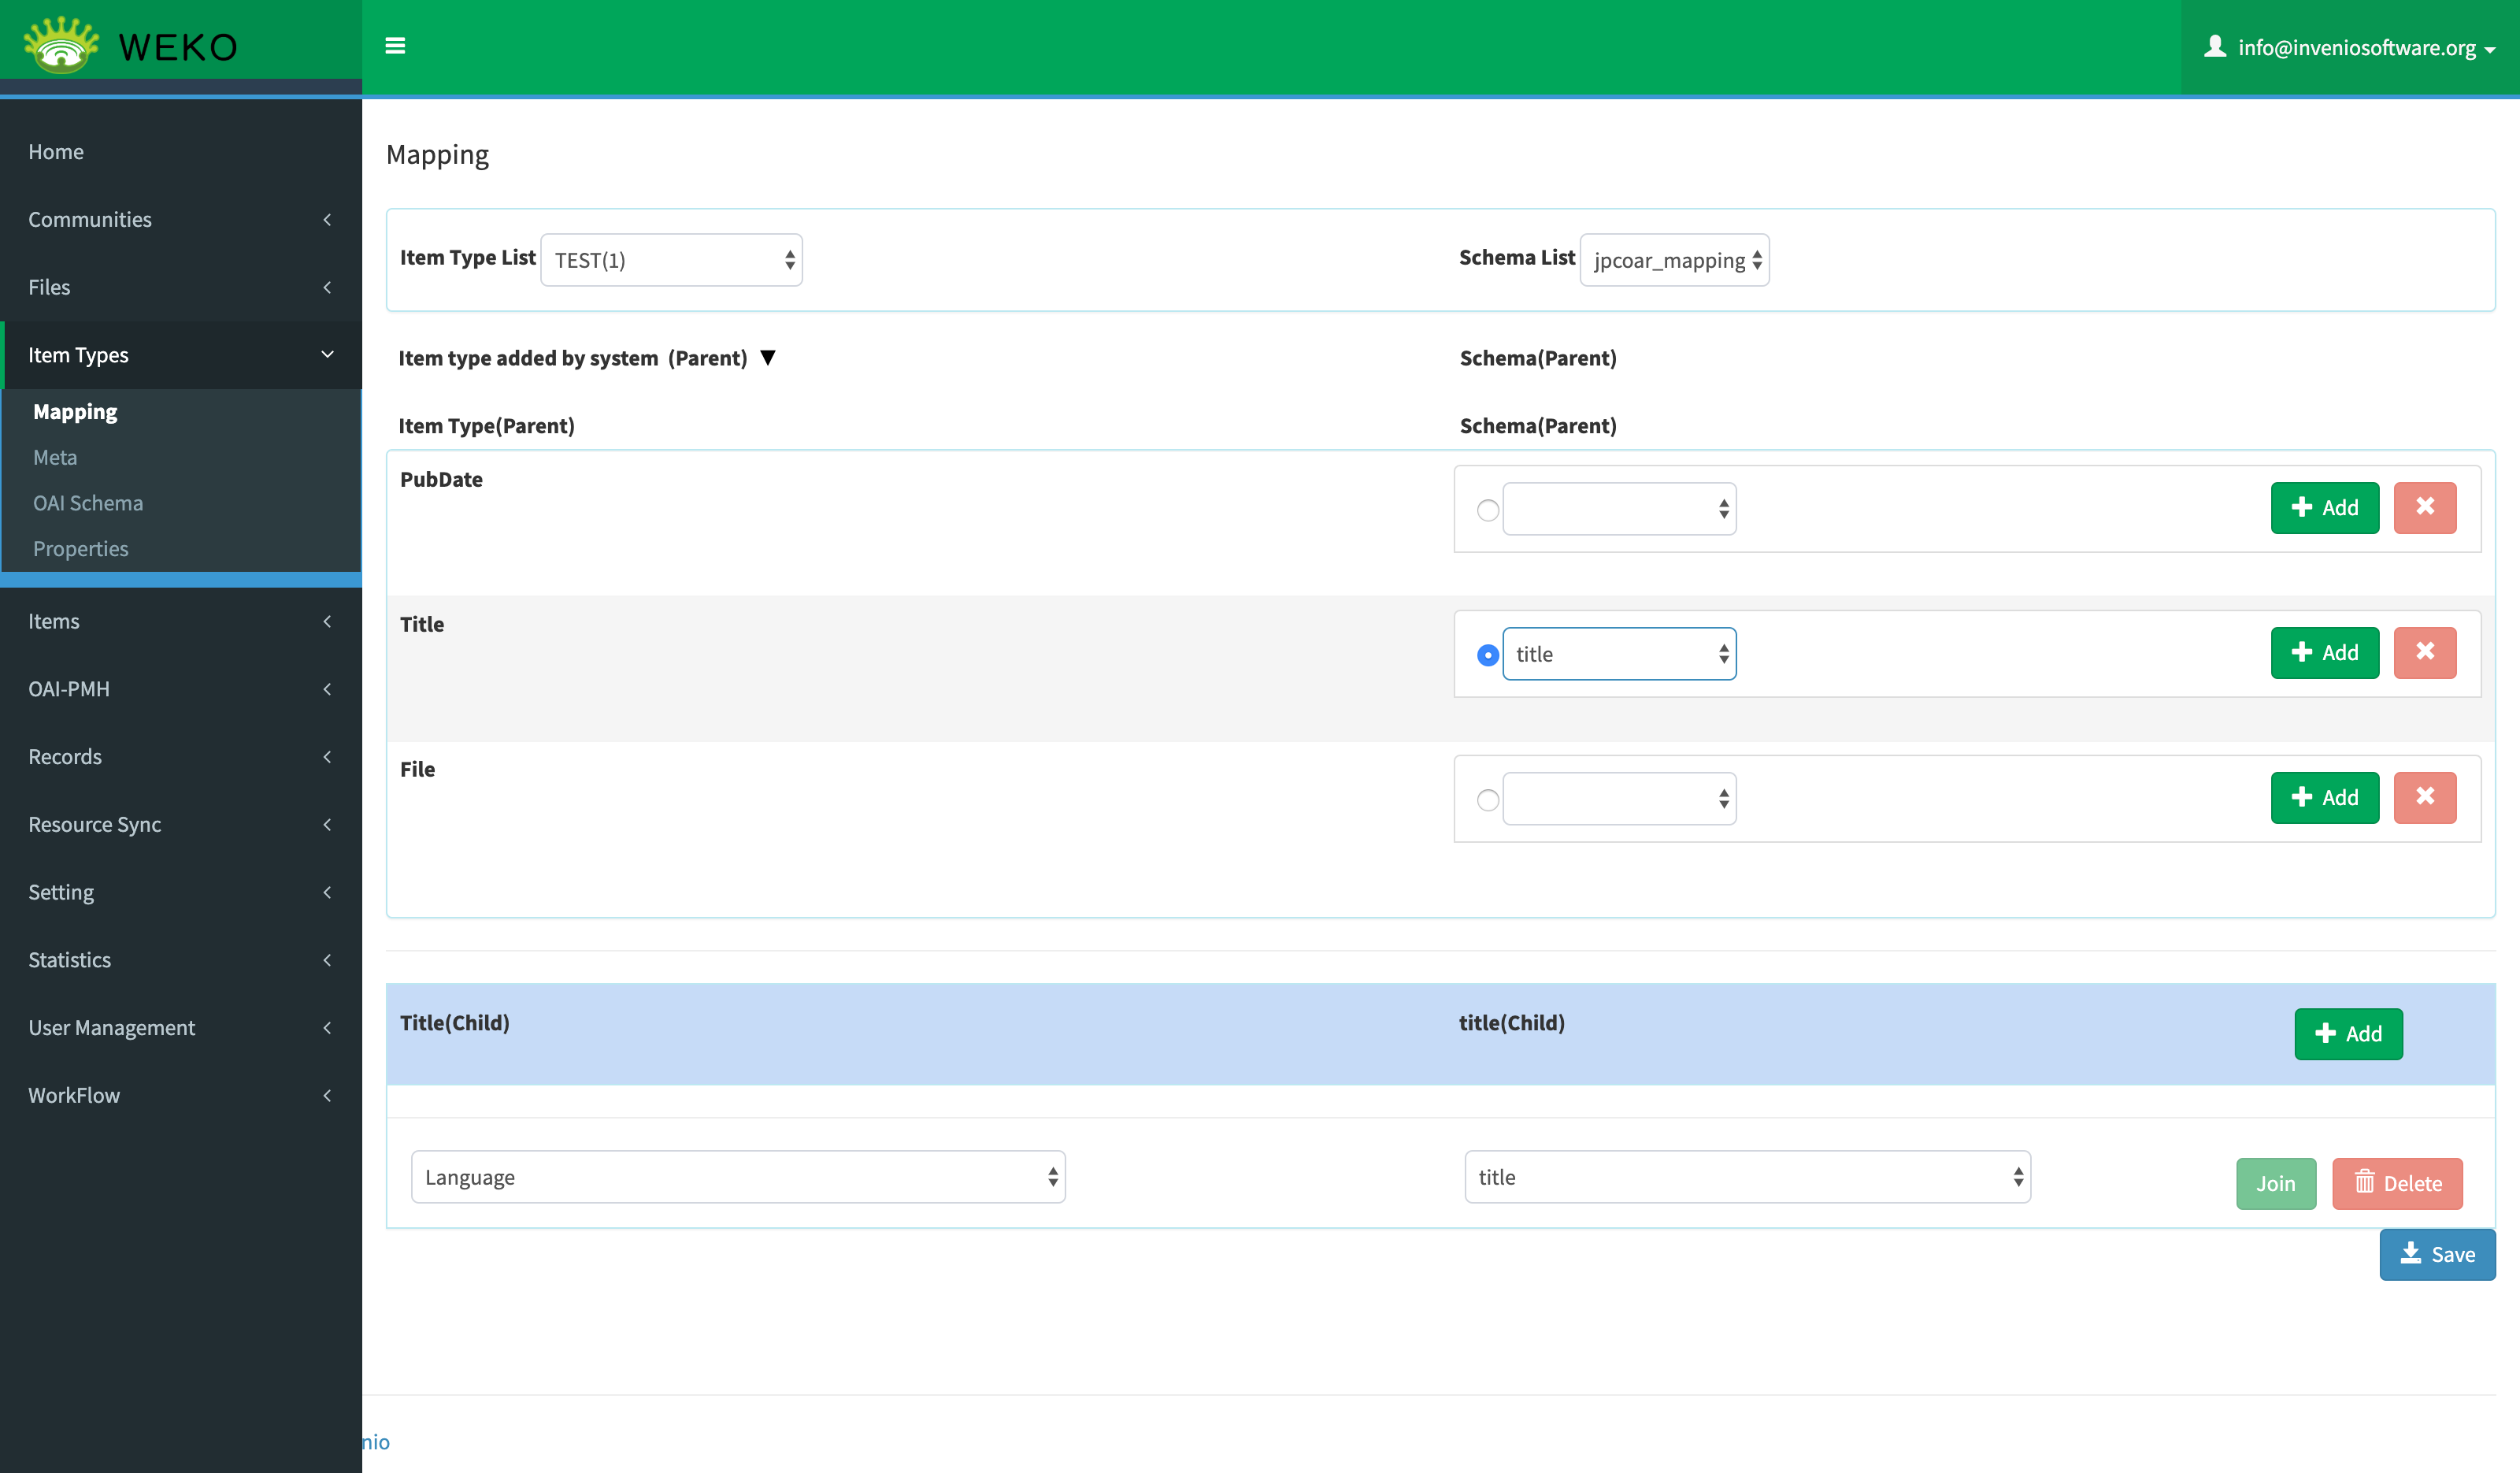Screen dimensions: 2520x1473
Task: Open the OAI Schema submenu item
Action: point(88,503)
